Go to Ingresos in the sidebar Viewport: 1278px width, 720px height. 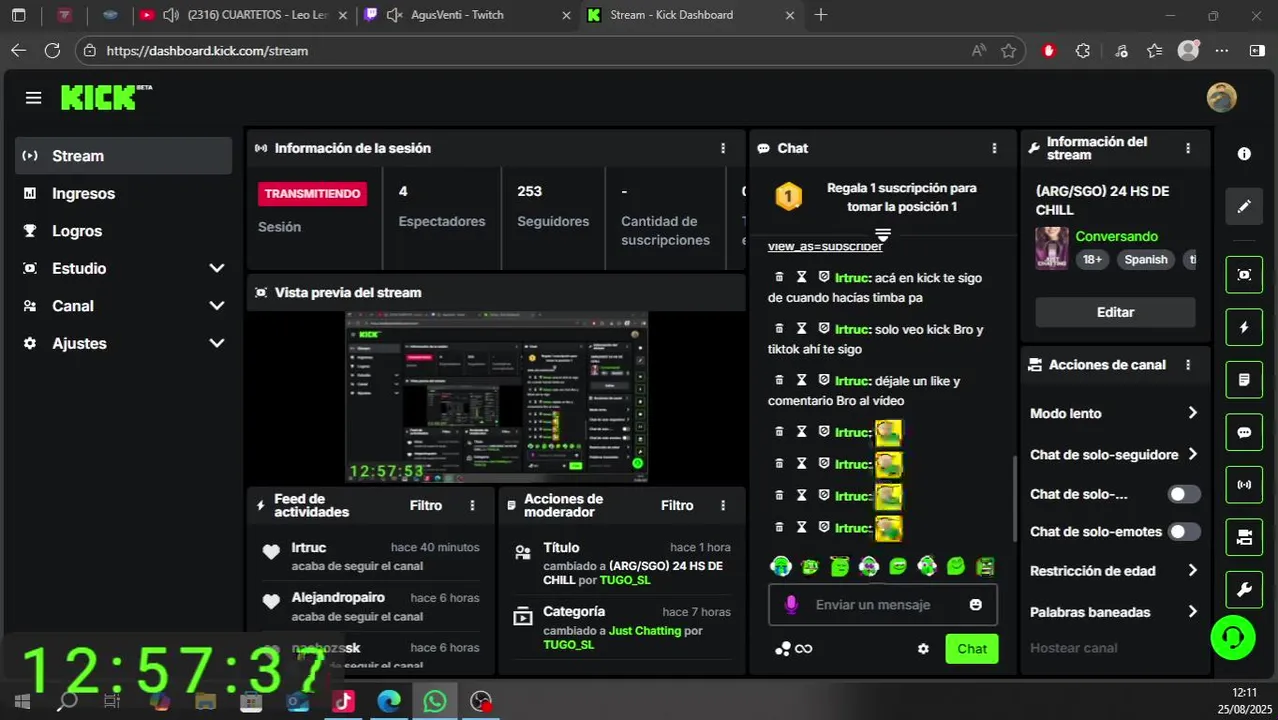pyautogui.click(x=124, y=194)
